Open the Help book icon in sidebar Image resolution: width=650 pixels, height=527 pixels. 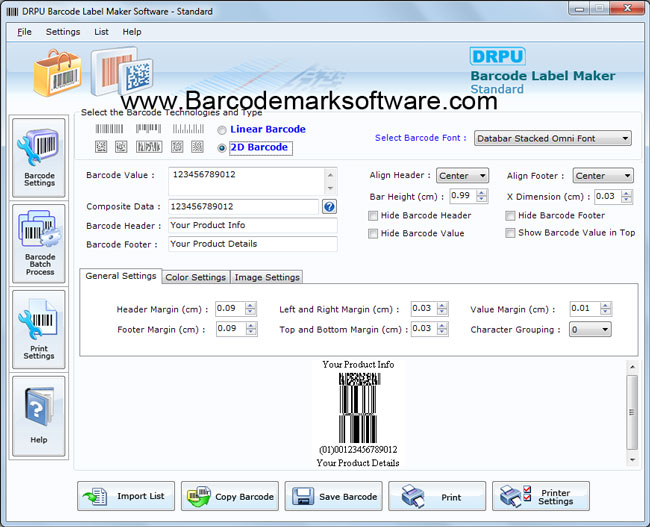(39, 416)
